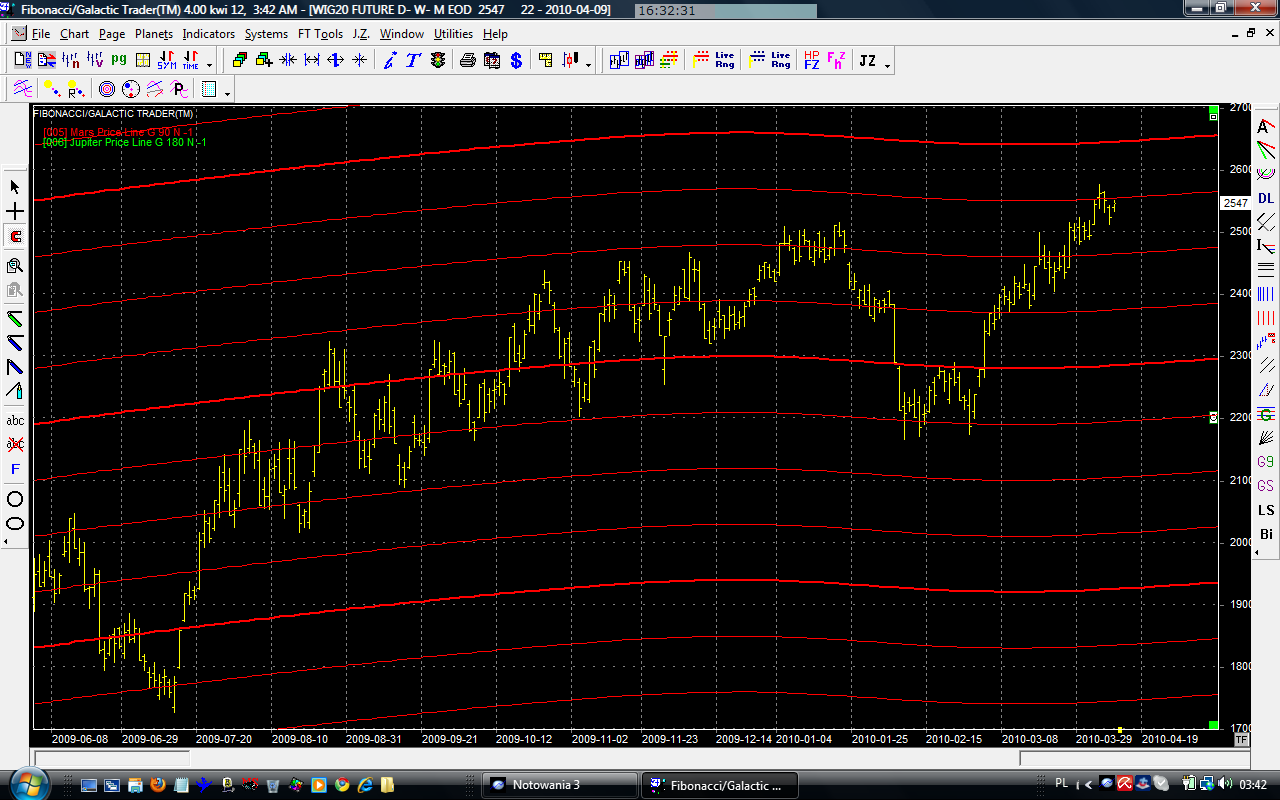Click the printer icon to print chart
The image size is (1280, 800).
click(x=467, y=61)
